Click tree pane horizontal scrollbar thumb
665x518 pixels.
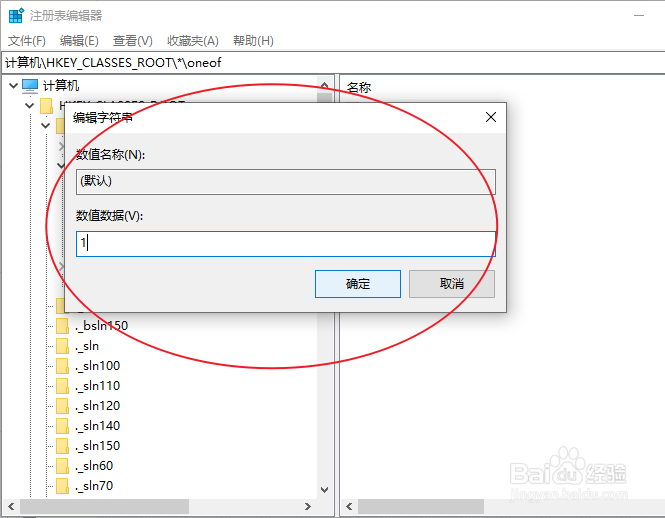pyautogui.click(x=104, y=507)
